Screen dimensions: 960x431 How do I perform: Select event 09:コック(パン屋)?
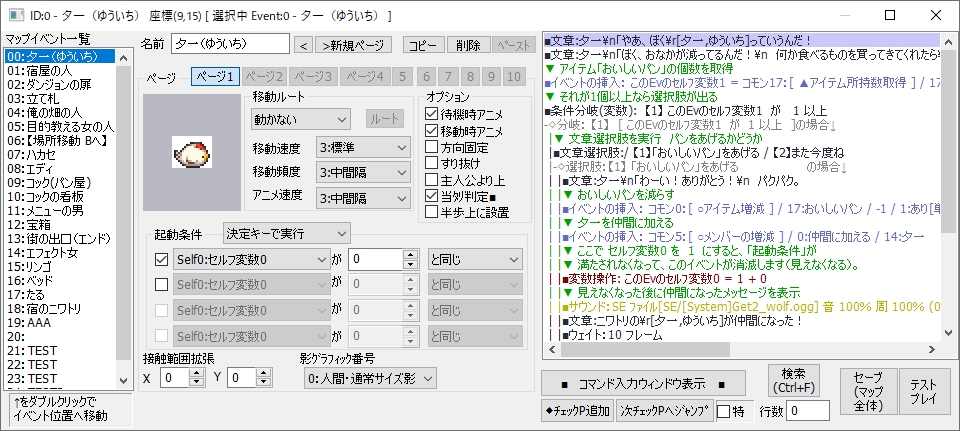(60, 182)
